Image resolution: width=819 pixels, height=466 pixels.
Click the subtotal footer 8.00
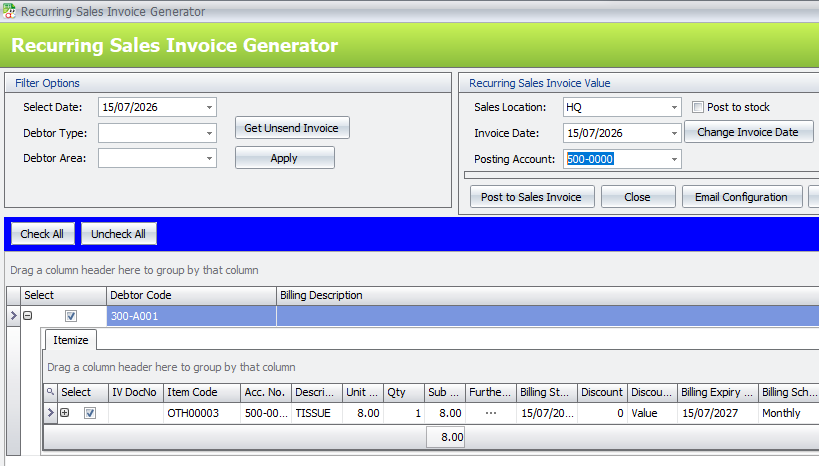coord(445,437)
